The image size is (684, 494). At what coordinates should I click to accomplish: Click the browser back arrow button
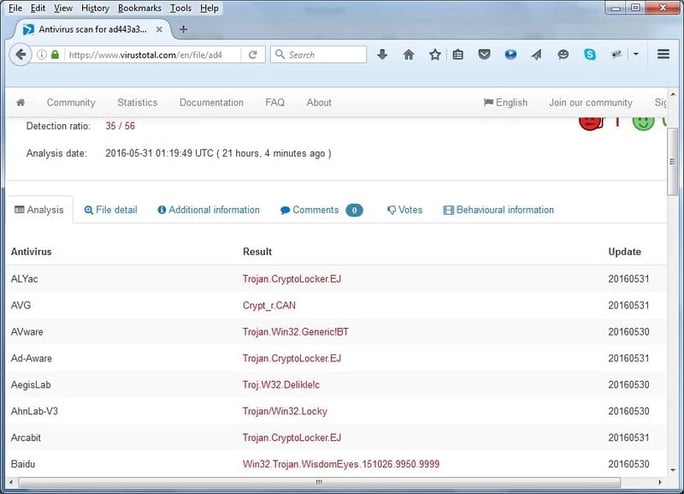20,55
